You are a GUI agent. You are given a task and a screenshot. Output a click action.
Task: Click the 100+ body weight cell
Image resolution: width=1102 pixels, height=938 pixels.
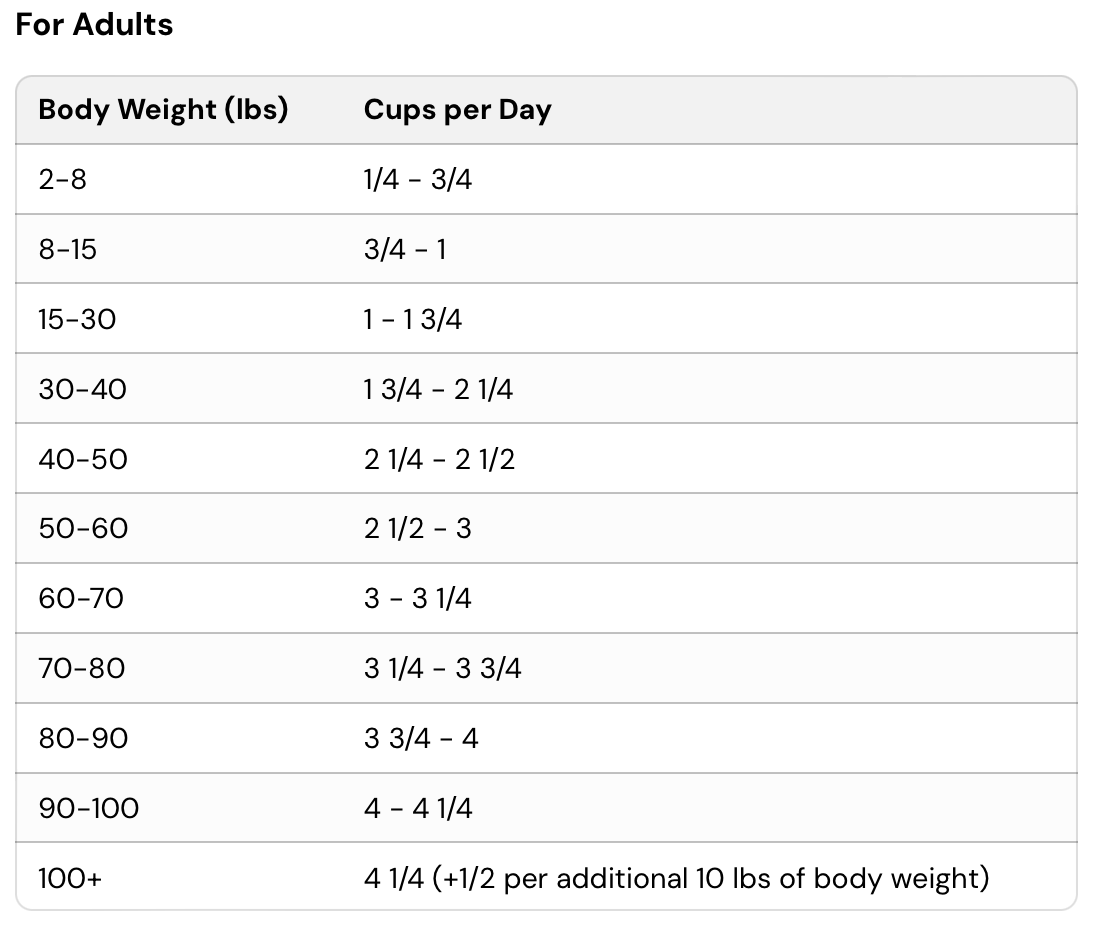[x=70, y=878]
